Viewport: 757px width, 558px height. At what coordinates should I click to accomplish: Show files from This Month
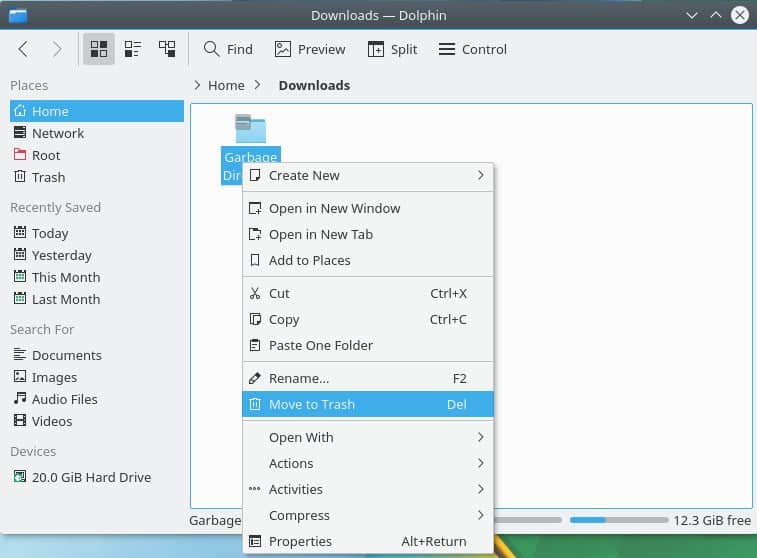tap(97, 277)
